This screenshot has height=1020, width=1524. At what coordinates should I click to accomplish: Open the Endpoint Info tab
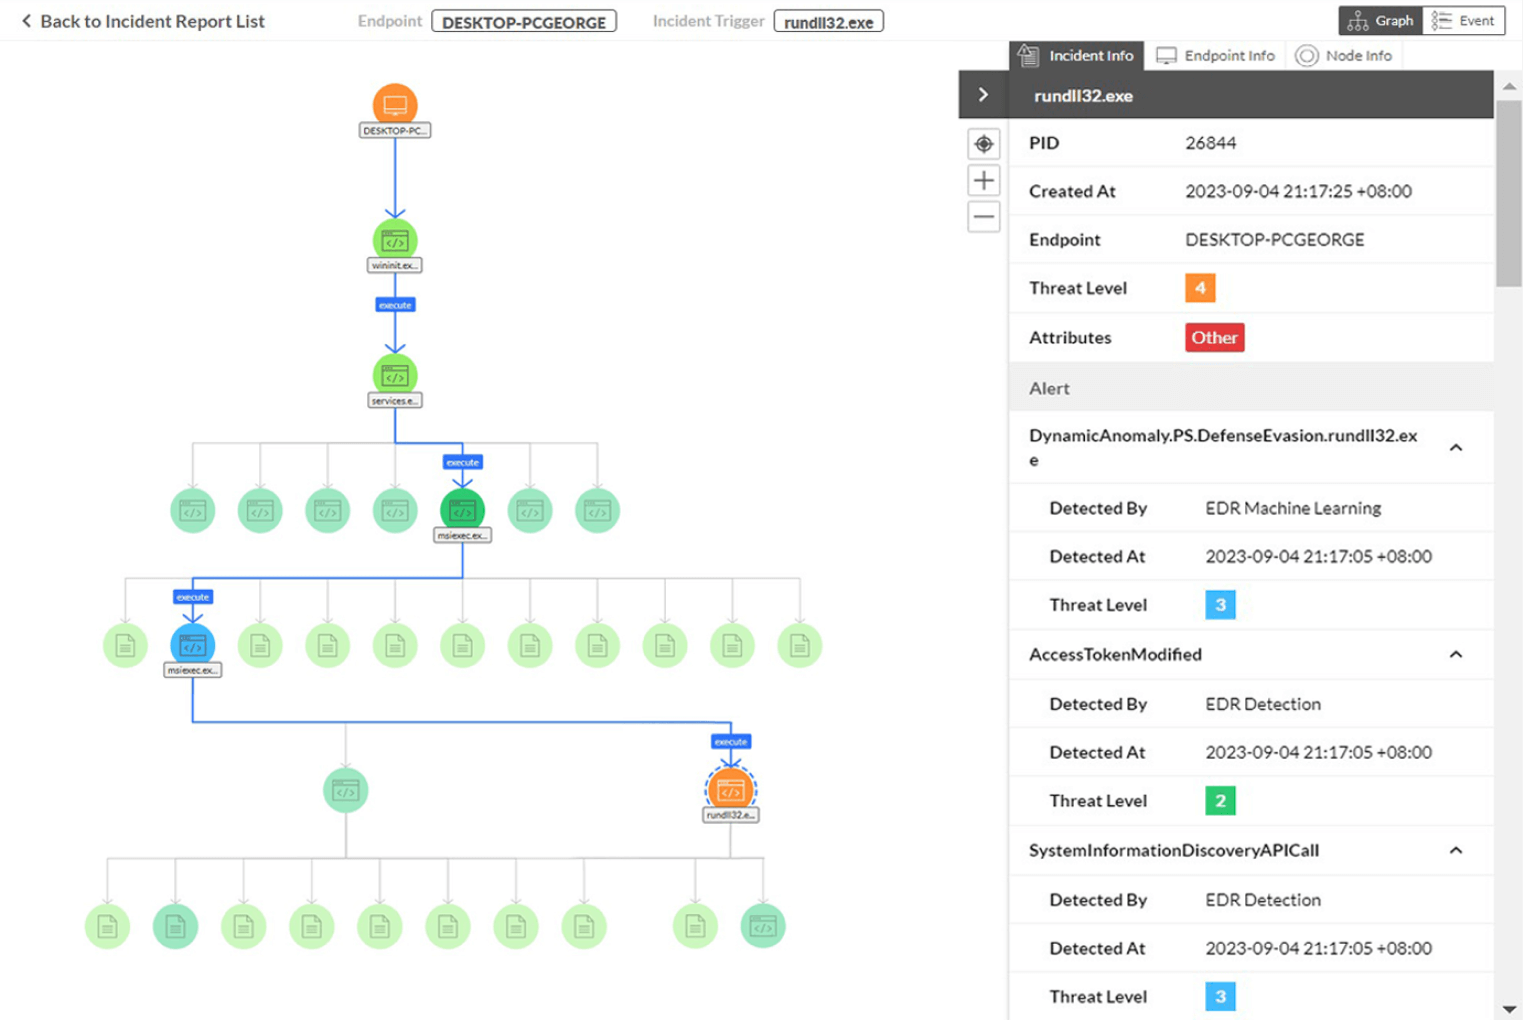1216,56
